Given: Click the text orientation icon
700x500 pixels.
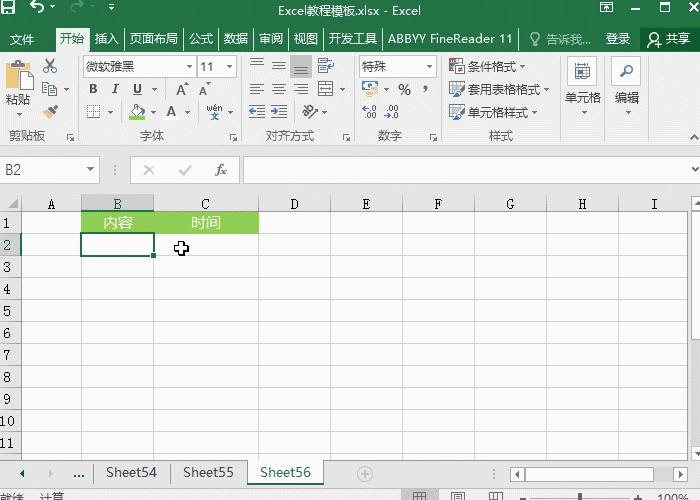Looking at the screenshot, I should [310, 112].
